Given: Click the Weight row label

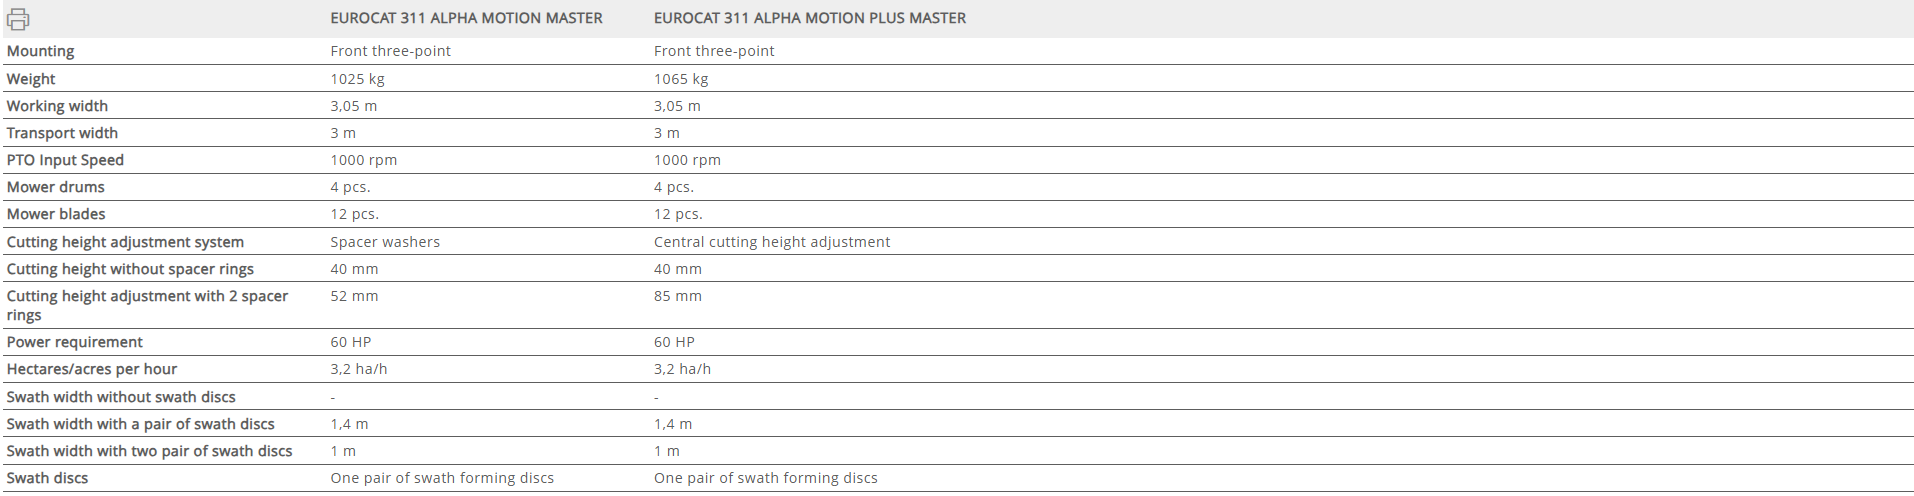Looking at the screenshot, I should point(31,79).
